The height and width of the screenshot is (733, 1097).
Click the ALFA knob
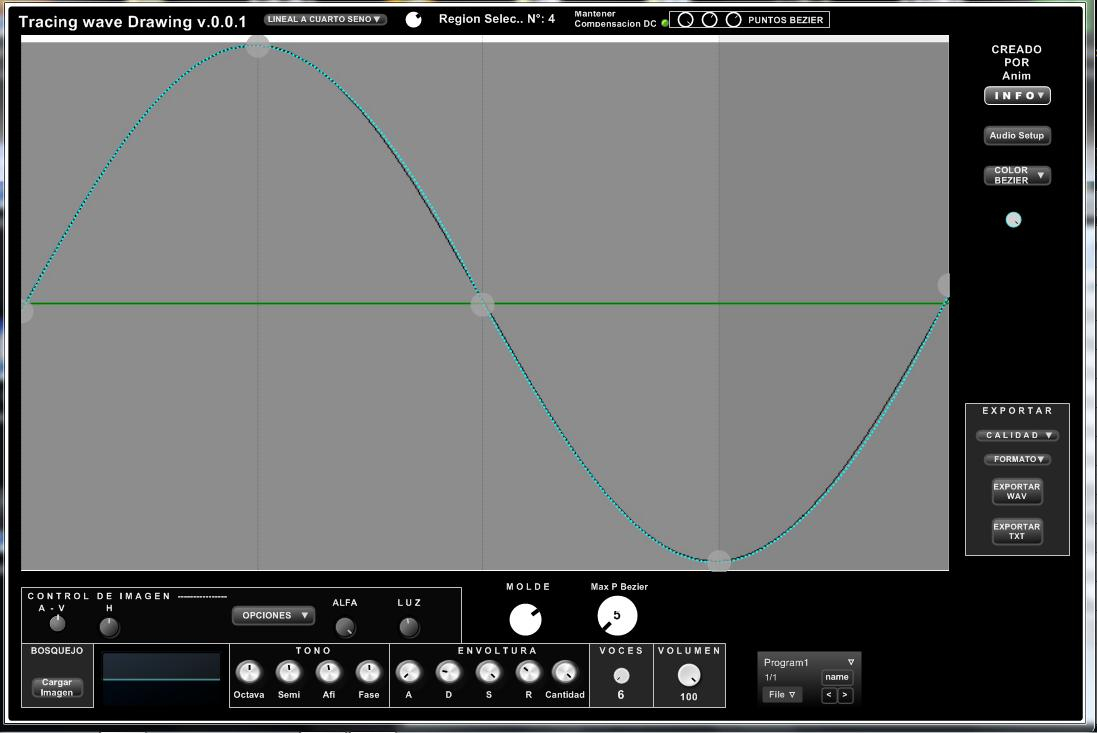tap(345, 627)
